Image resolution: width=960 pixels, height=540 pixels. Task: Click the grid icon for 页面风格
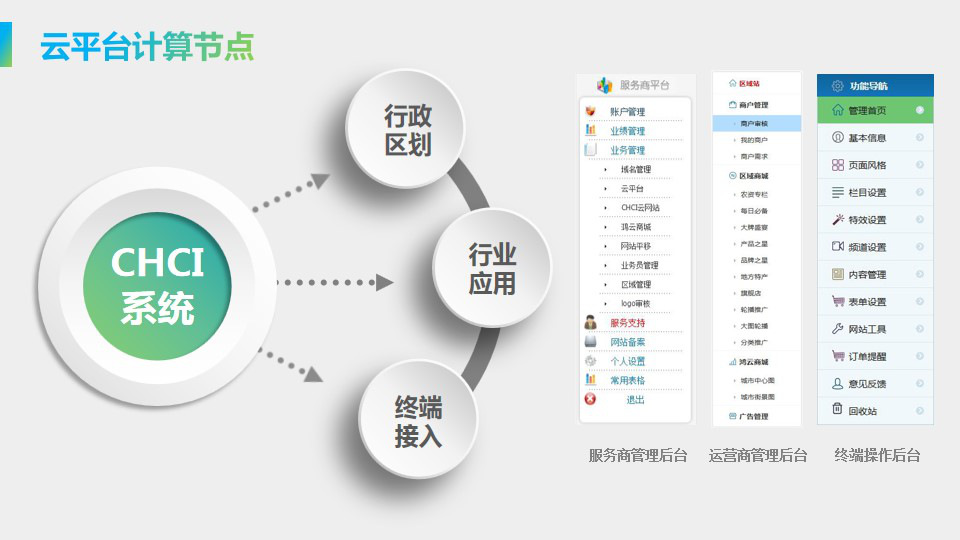pyautogui.click(x=837, y=164)
